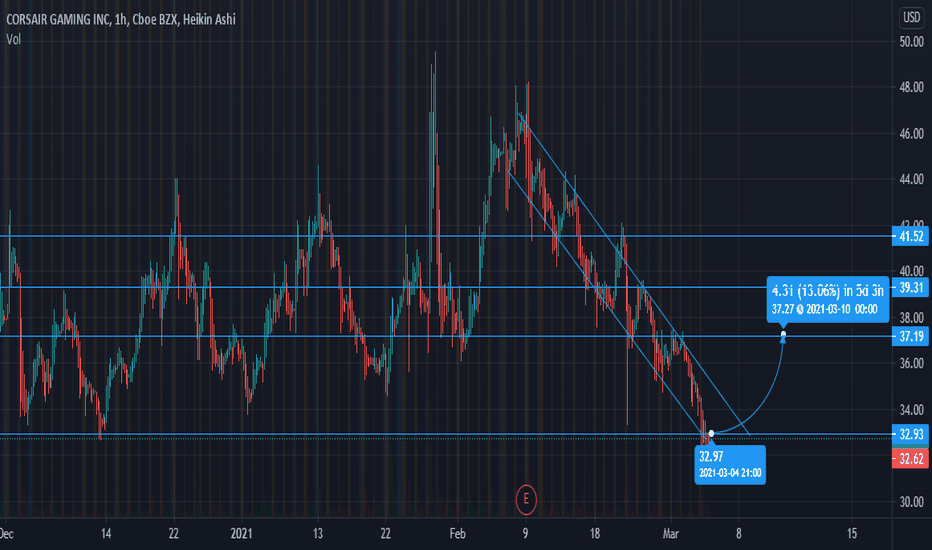Screen dimensions: 932x550
Task: Click the 13 date axis label
Action: point(317,533)
